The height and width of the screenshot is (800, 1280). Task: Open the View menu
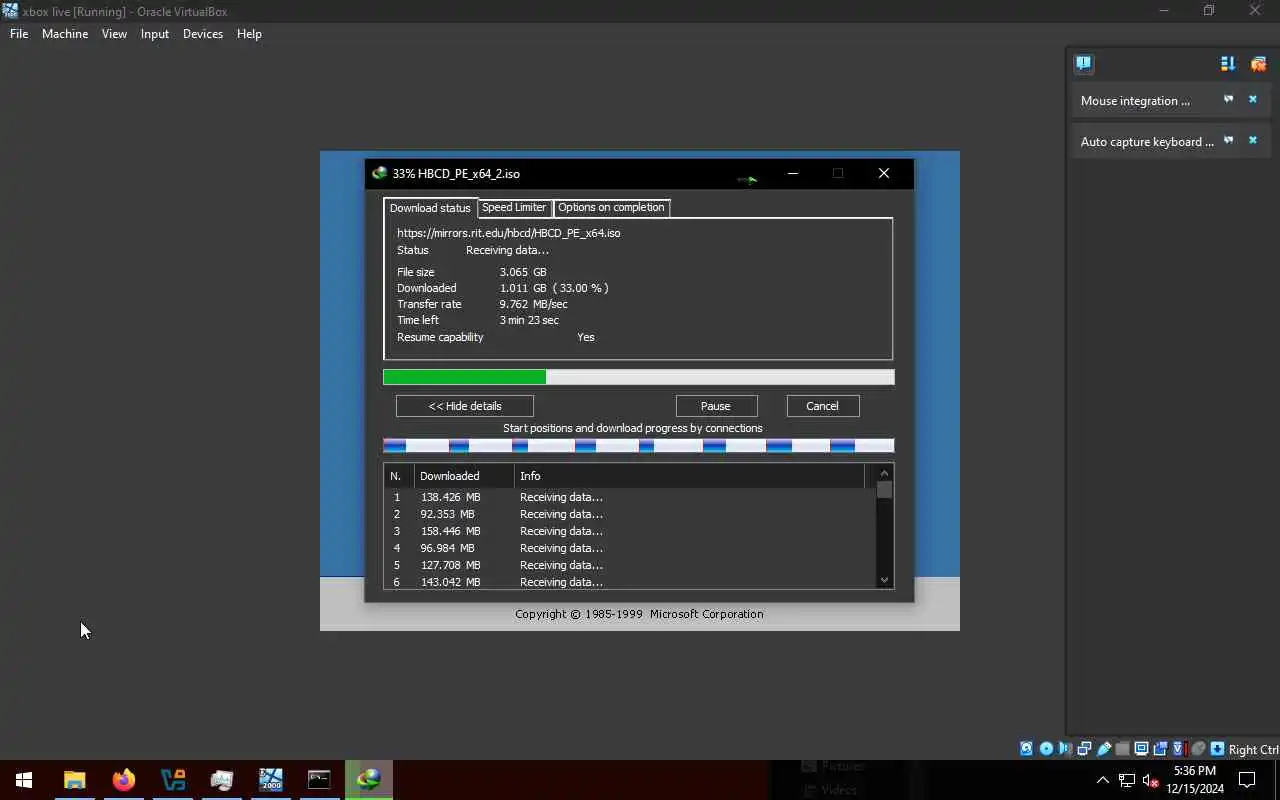tap(114, 34)
